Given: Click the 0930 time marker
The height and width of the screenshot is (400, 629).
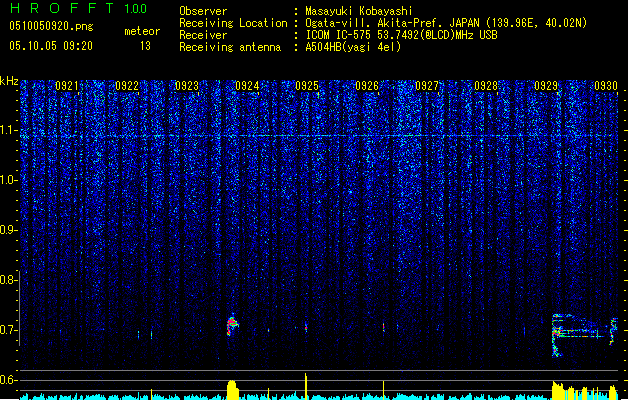Looking at the screenshot, I should pos(606,86).
